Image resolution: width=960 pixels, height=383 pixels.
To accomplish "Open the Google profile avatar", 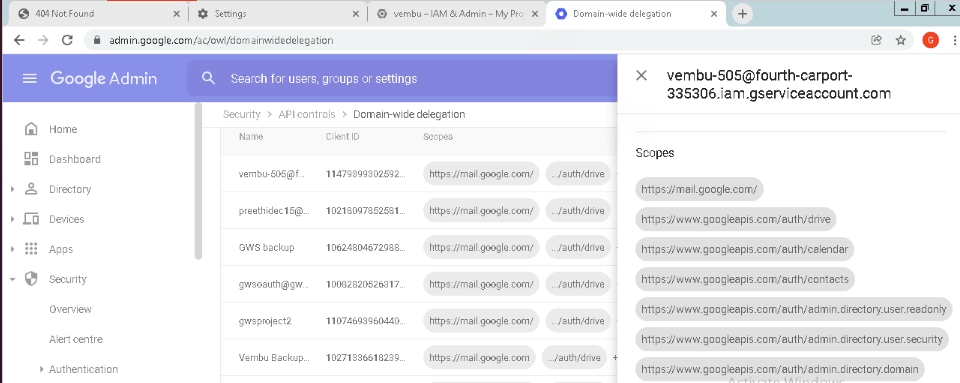I will (x=930, y=40).
